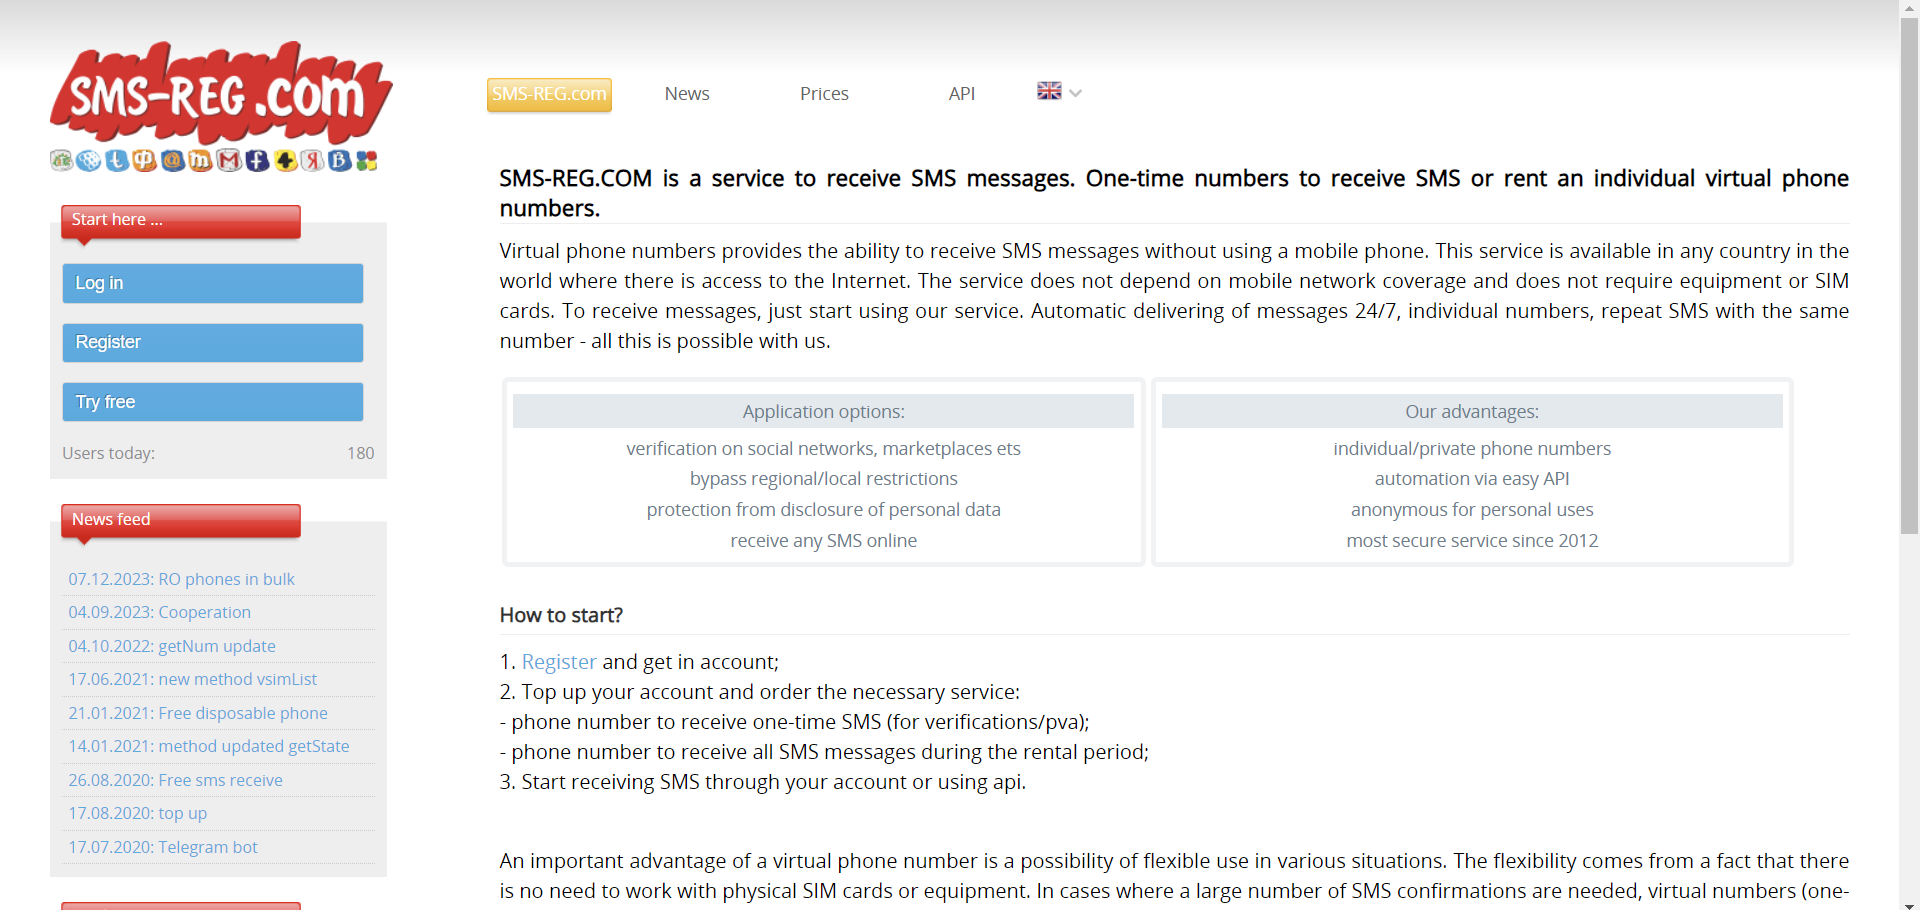Open '07.12.2023: RO phones in bulk' news
1920x910 pixels.
point(181,579)
